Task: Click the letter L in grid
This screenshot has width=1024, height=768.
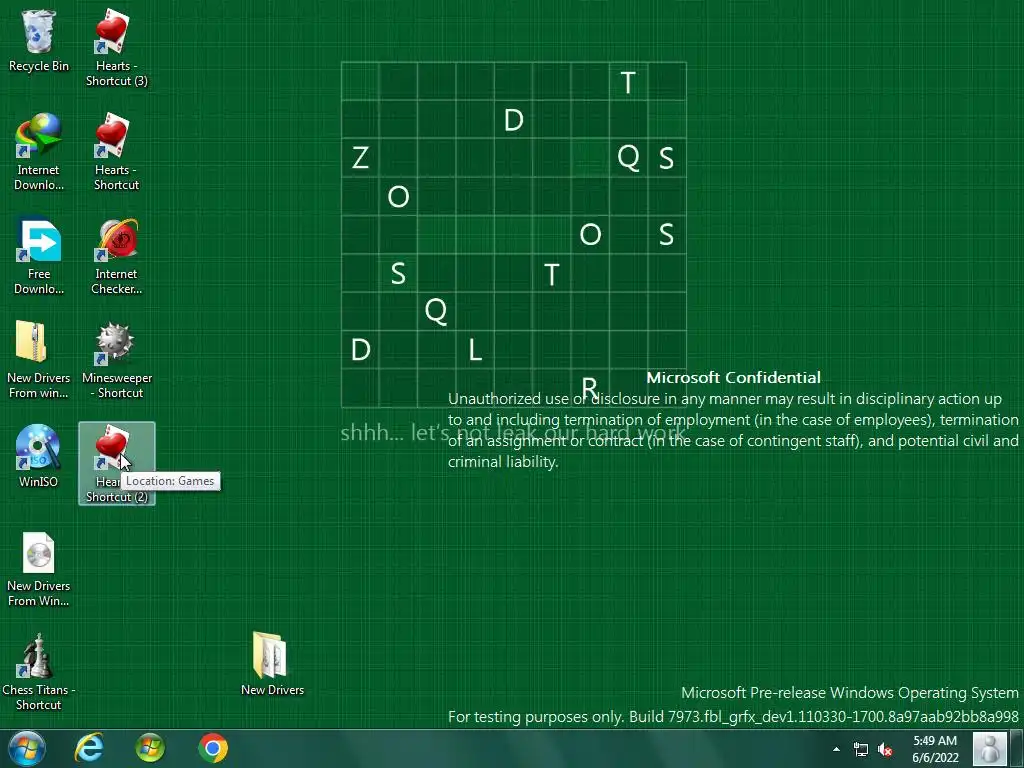Action: point(475,350)
